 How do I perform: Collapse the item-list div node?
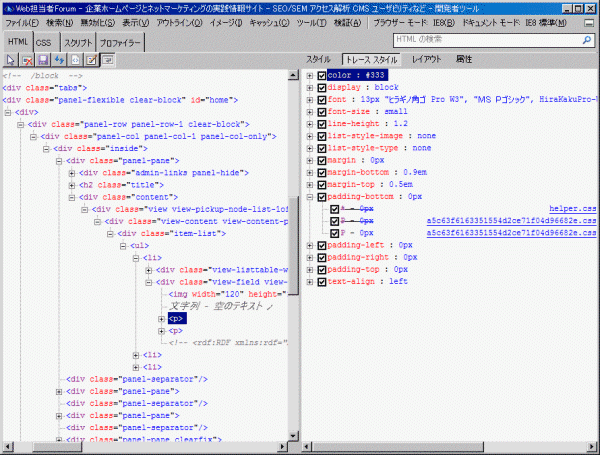[x=110, y=234]
